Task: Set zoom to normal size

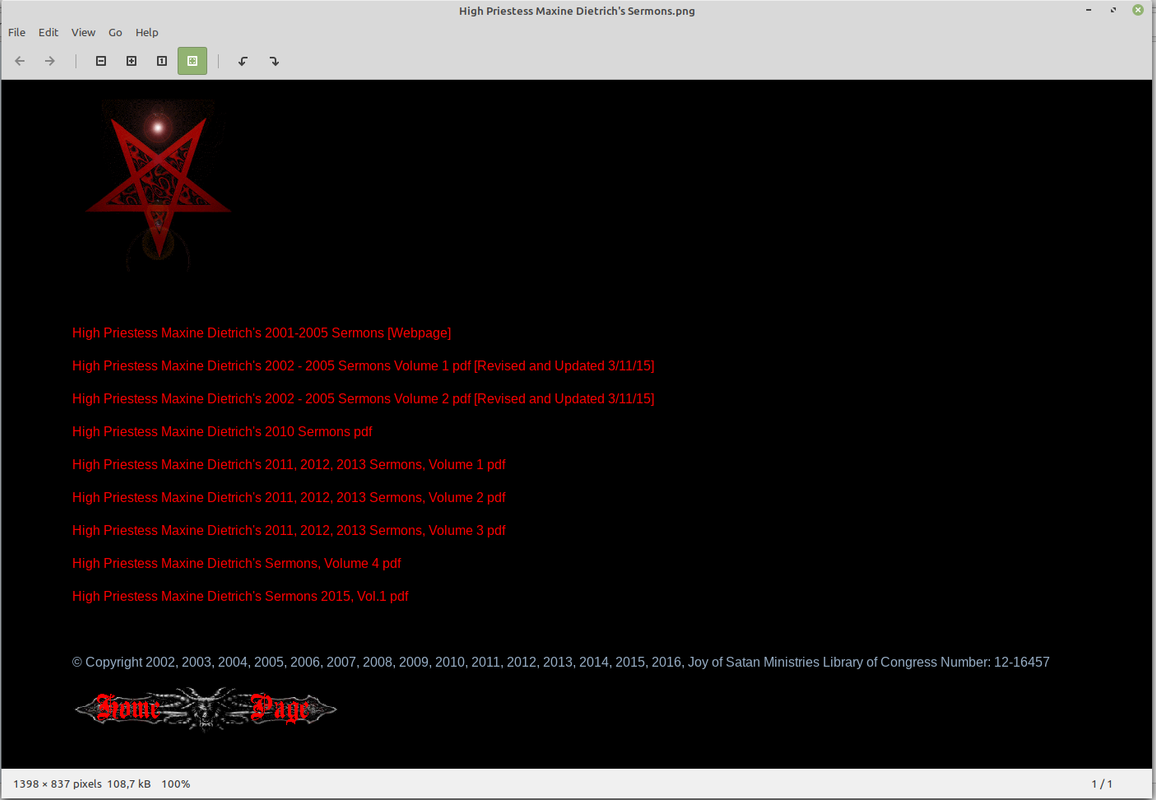Action: [x=161, y=61]
